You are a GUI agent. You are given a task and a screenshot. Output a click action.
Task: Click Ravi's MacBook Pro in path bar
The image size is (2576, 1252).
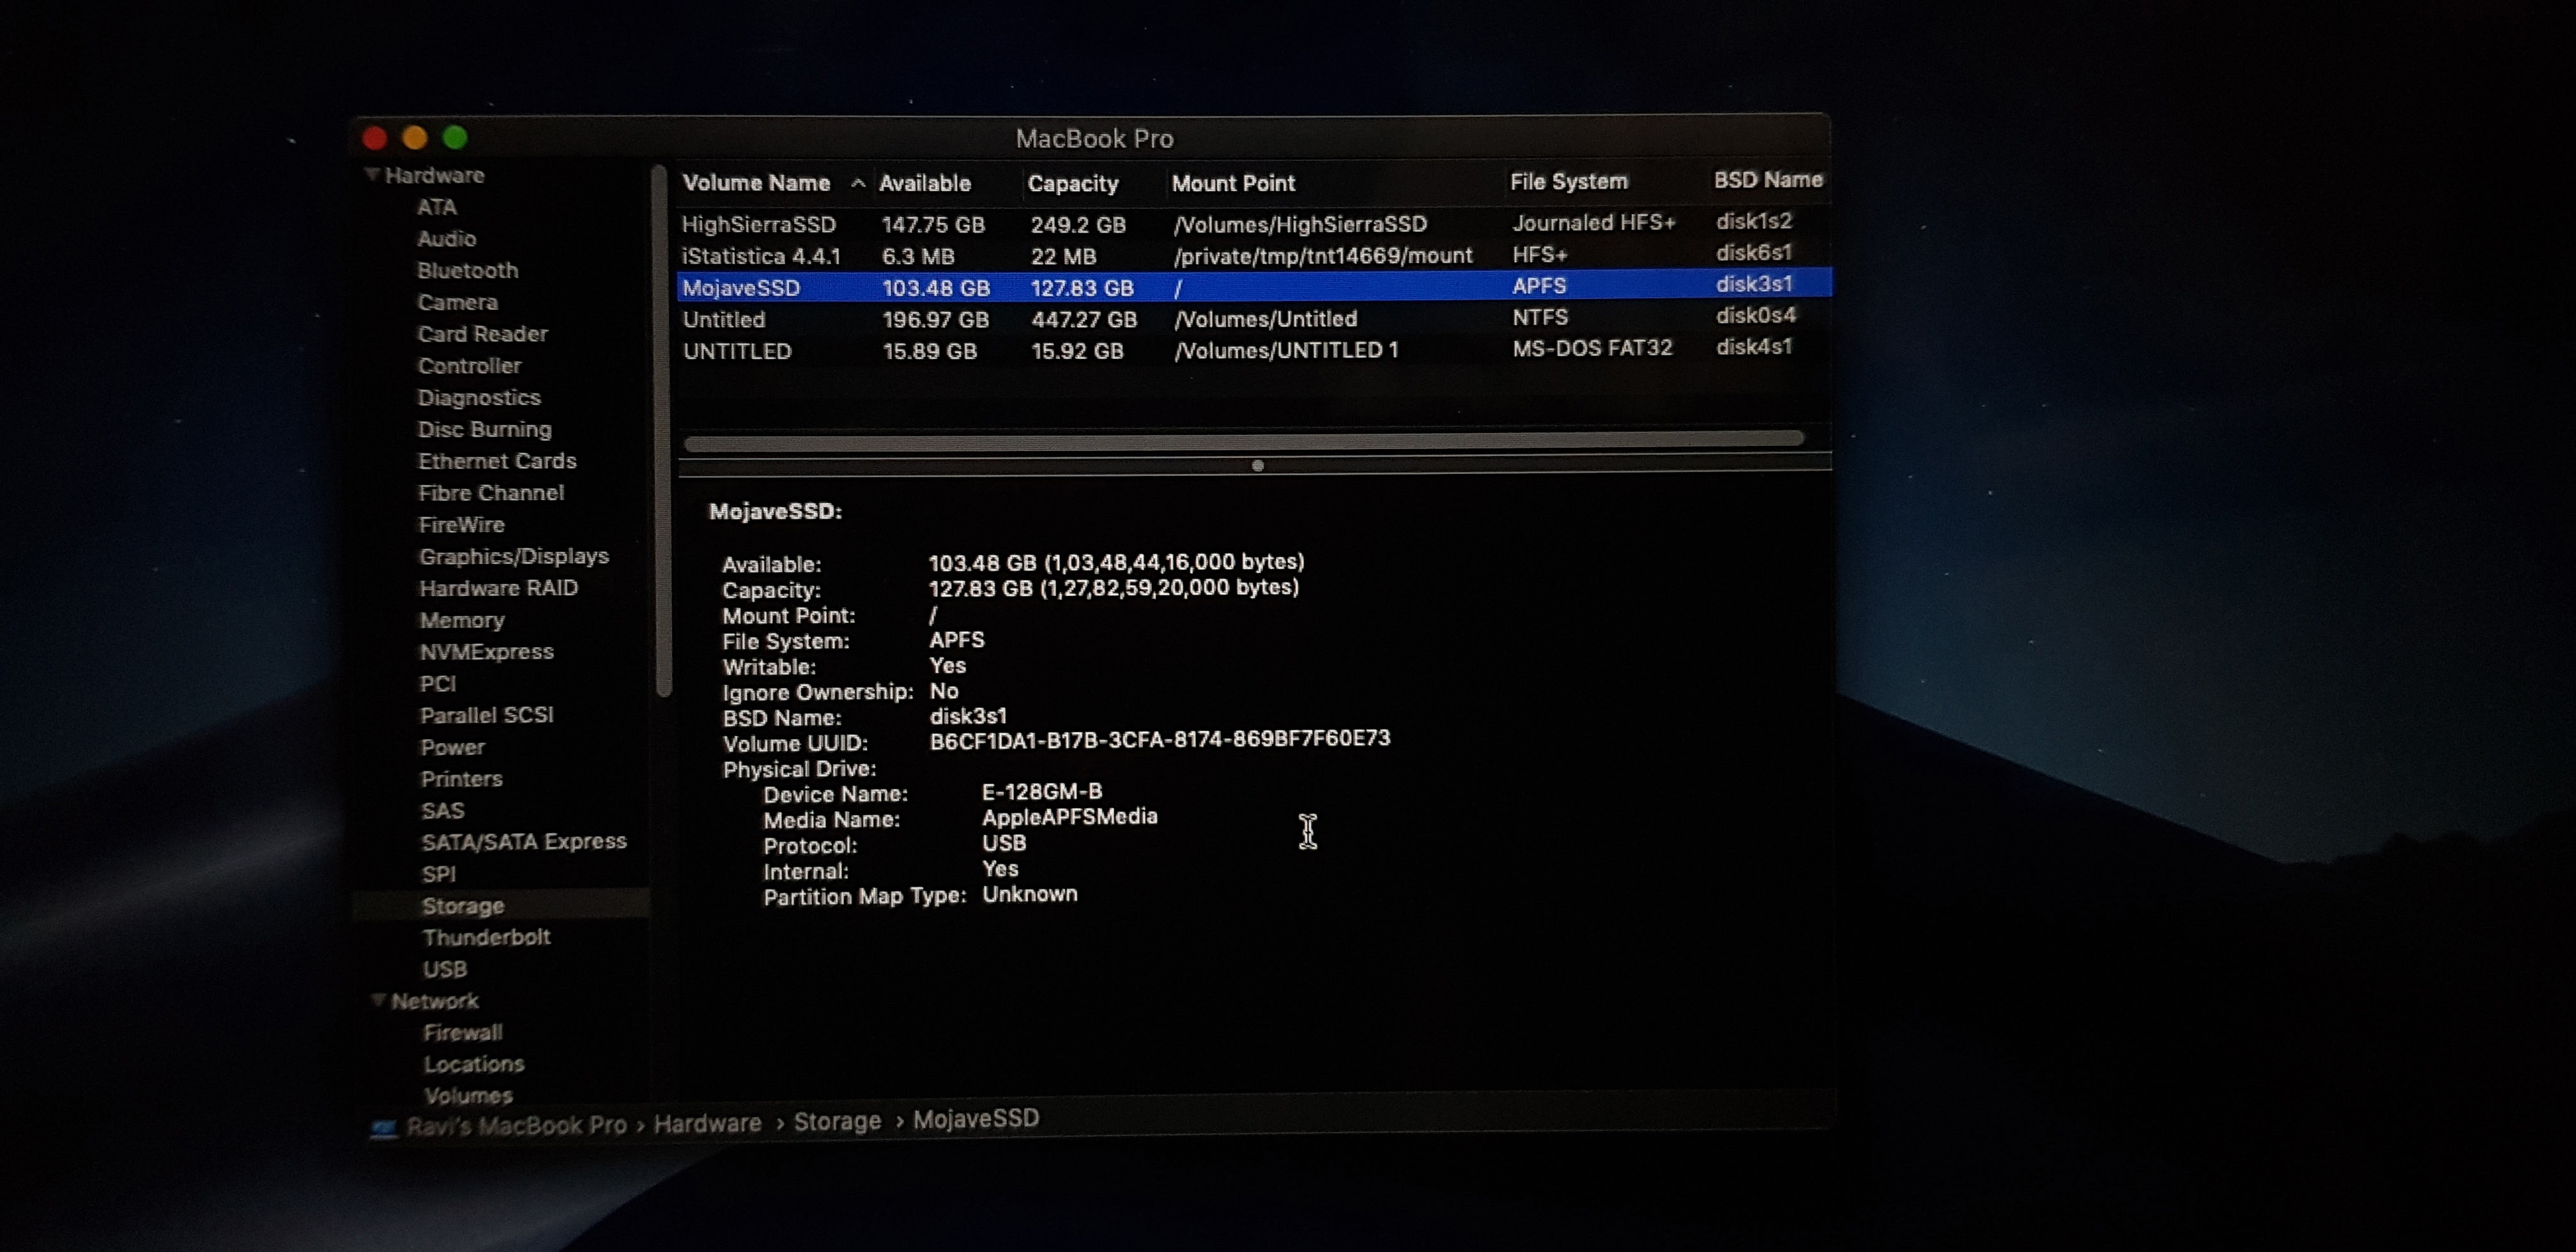tap(516, 1126)
